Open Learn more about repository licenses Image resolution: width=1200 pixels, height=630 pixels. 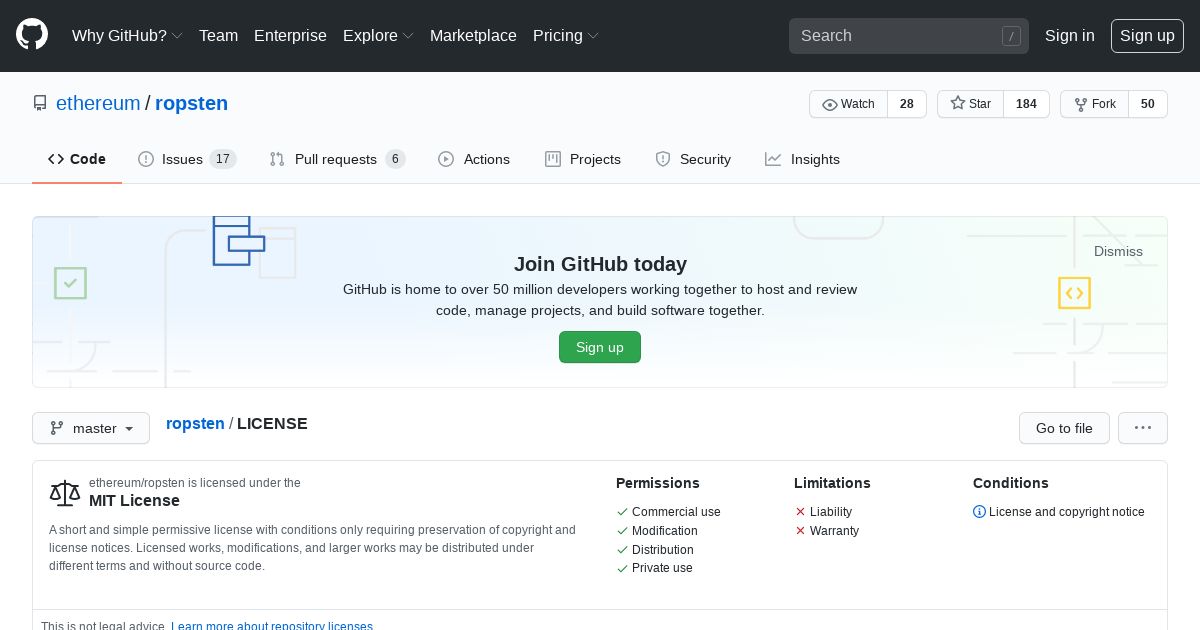click(272, 626)
